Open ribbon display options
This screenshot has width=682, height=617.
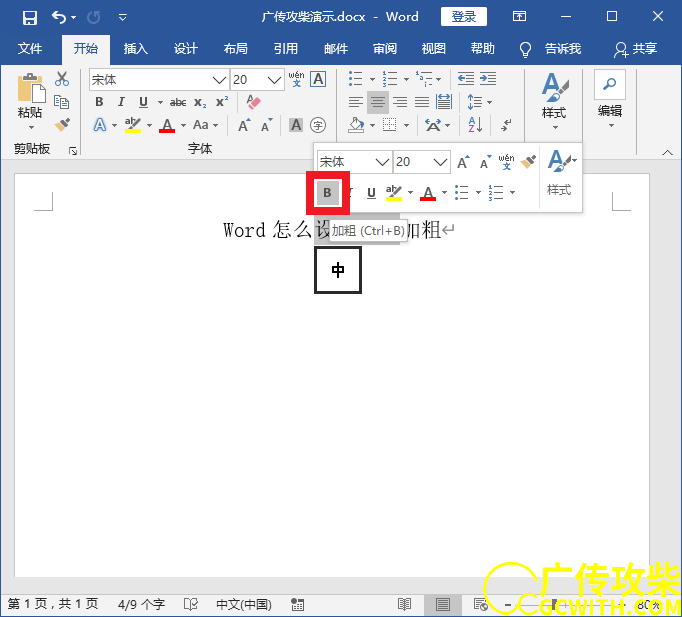point(519,17)
